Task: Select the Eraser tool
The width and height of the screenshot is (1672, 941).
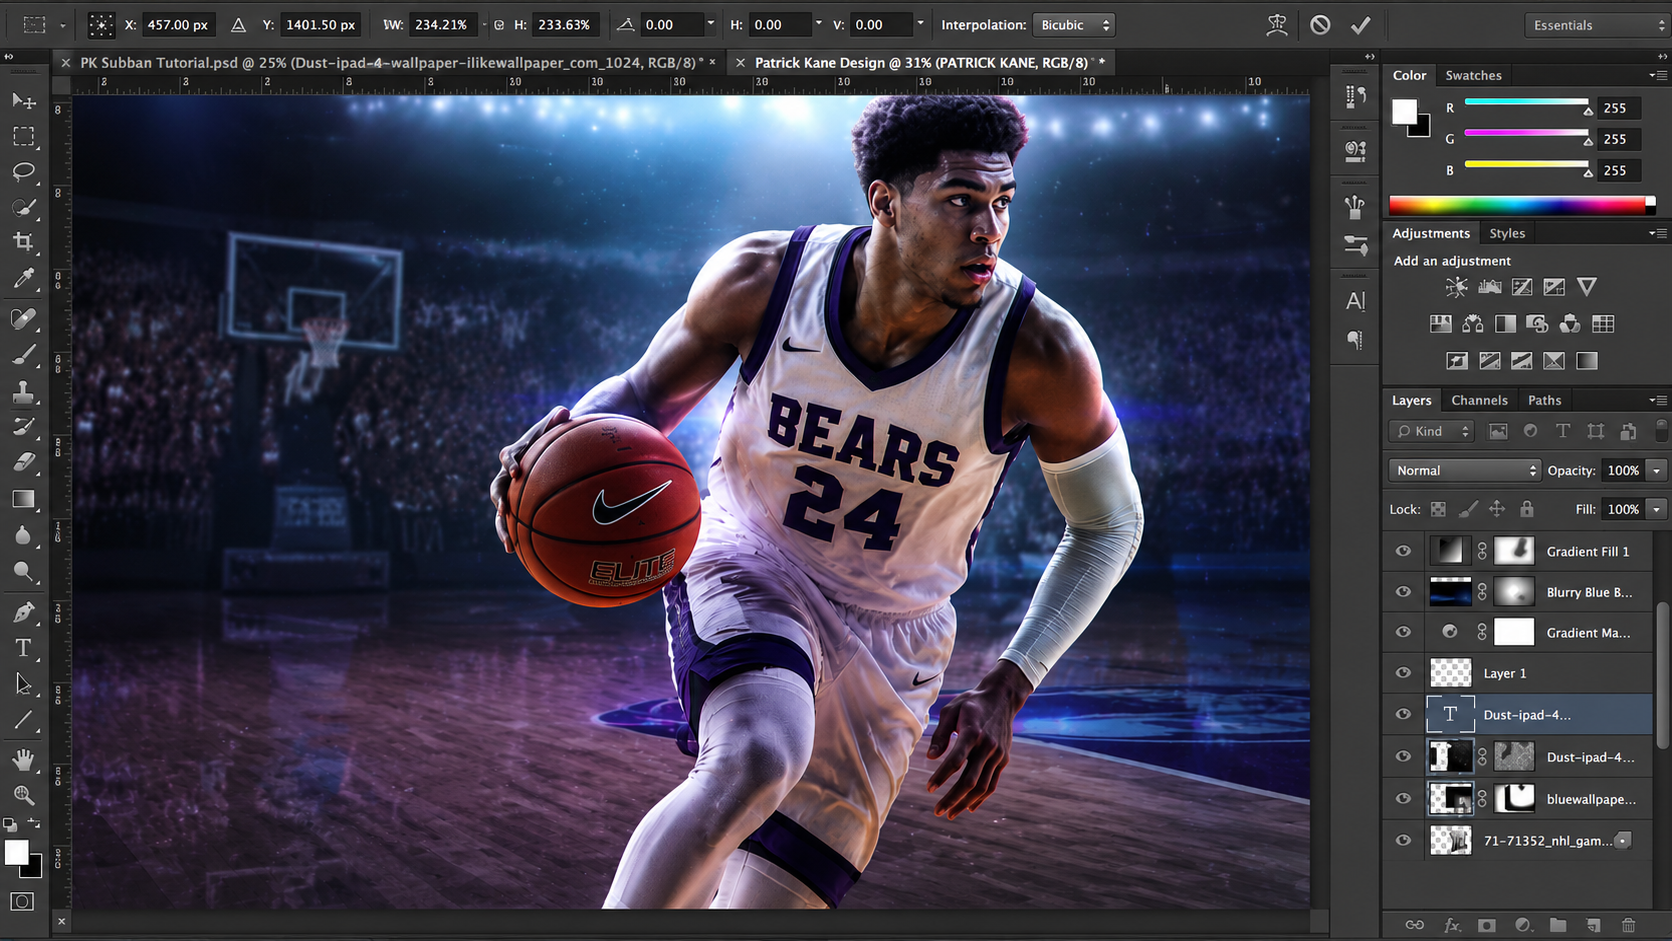Action: pyautogui.click(x=24, y=462)
